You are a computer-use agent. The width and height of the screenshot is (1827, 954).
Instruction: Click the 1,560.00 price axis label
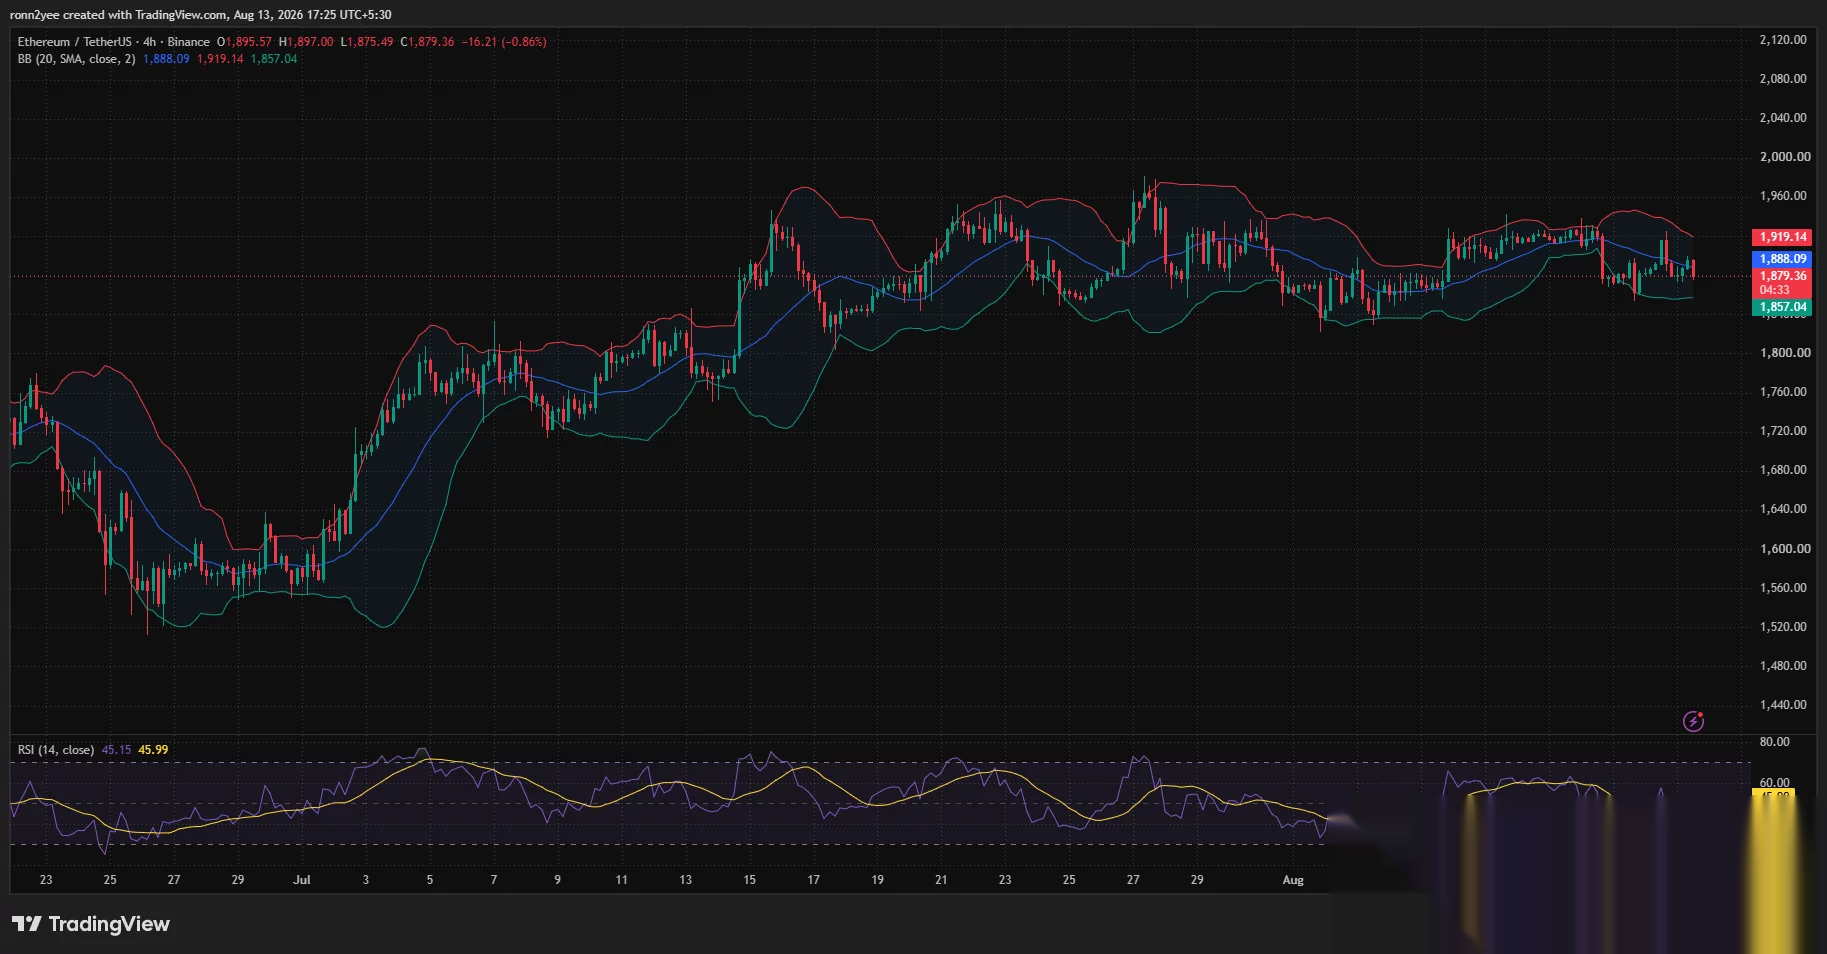coord(1783,588)
